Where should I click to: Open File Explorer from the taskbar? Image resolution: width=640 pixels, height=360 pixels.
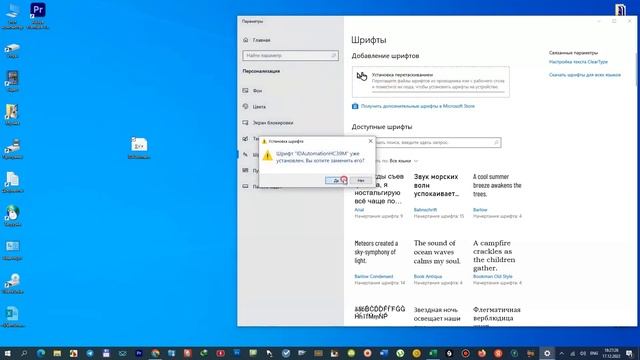pyautogui.click(x=57, y=353)
